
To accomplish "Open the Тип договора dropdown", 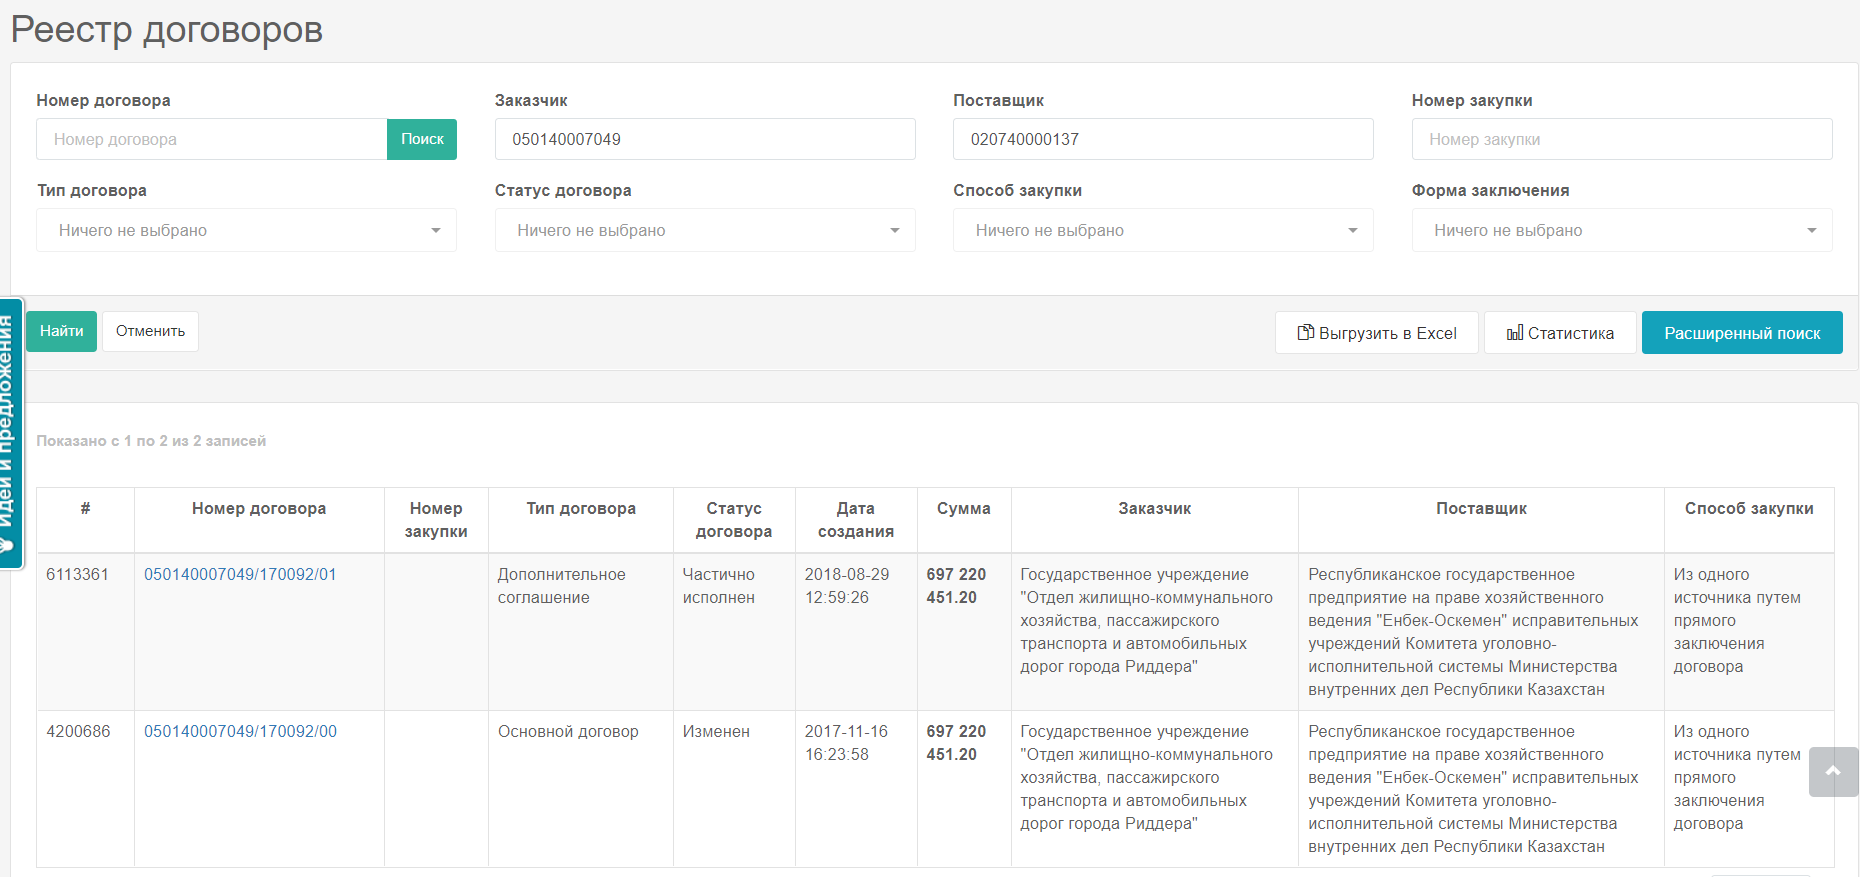I will [247, 230].
